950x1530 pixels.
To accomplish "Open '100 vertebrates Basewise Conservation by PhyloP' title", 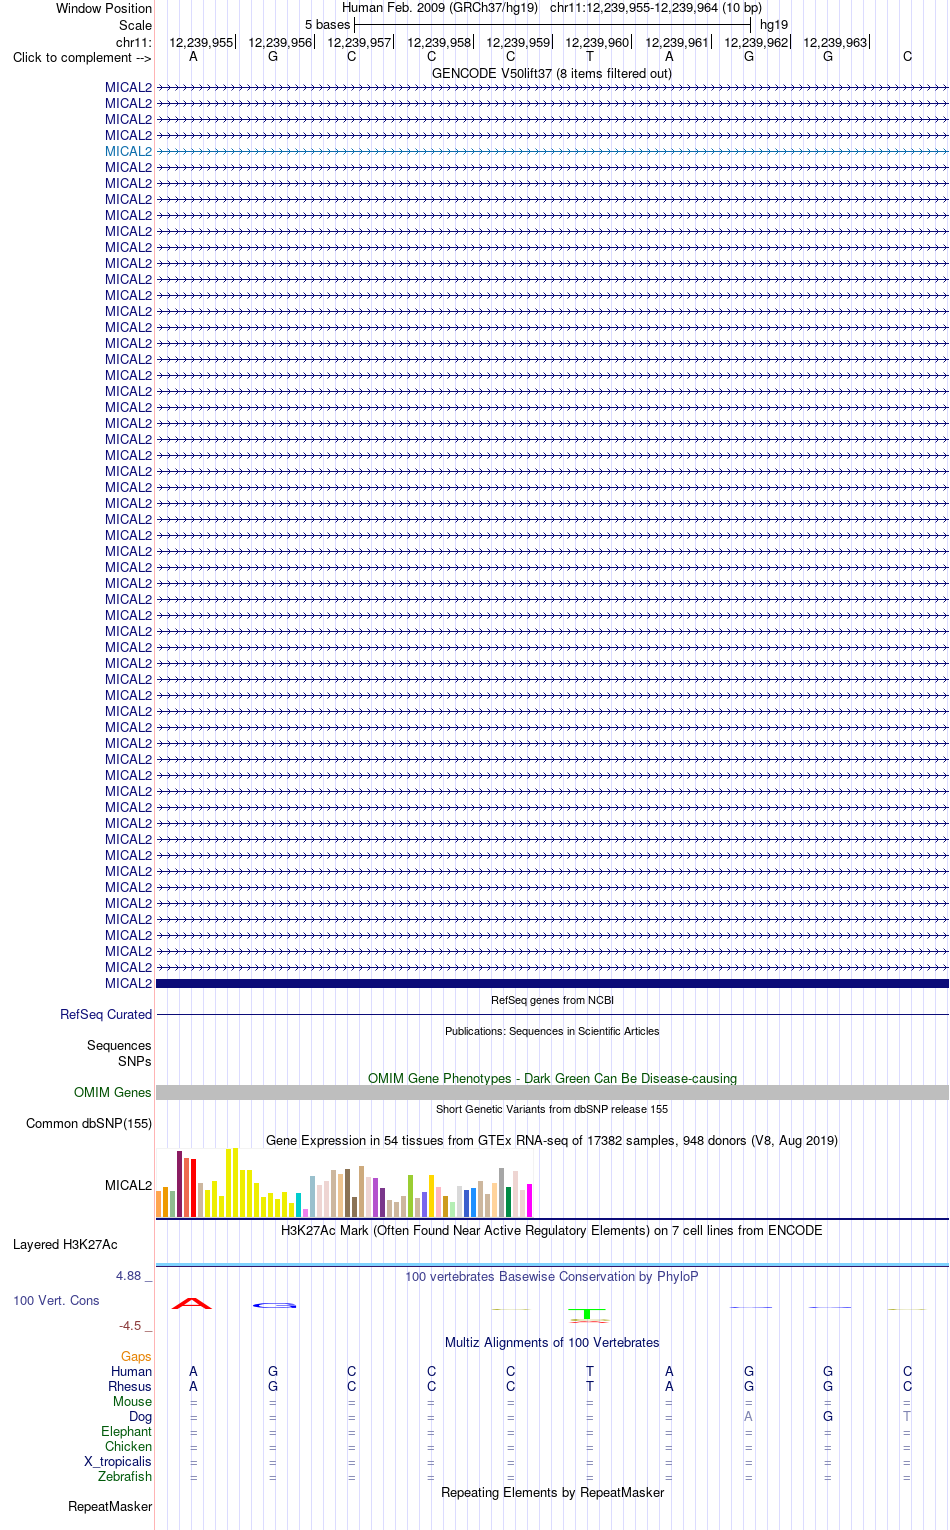I will click(x=552, y=1276).
